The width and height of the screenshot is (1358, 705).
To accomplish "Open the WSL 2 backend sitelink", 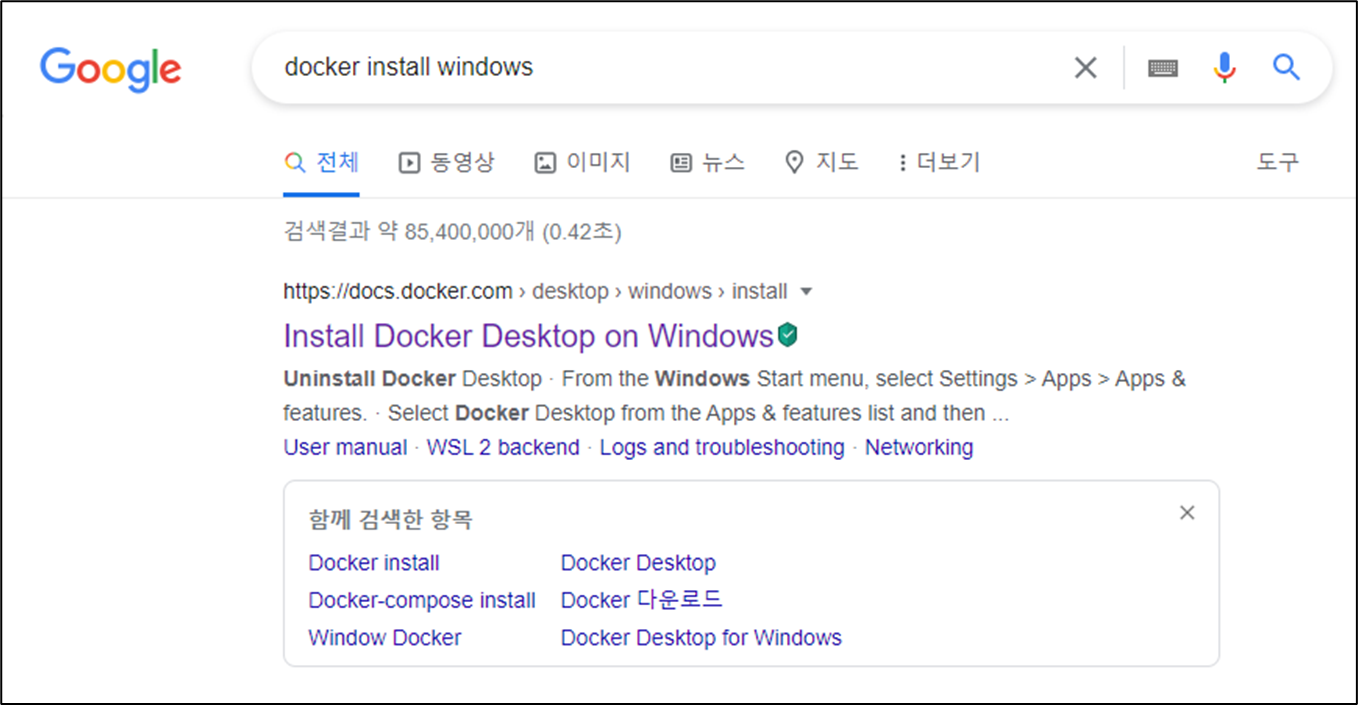I will (503, 447).
